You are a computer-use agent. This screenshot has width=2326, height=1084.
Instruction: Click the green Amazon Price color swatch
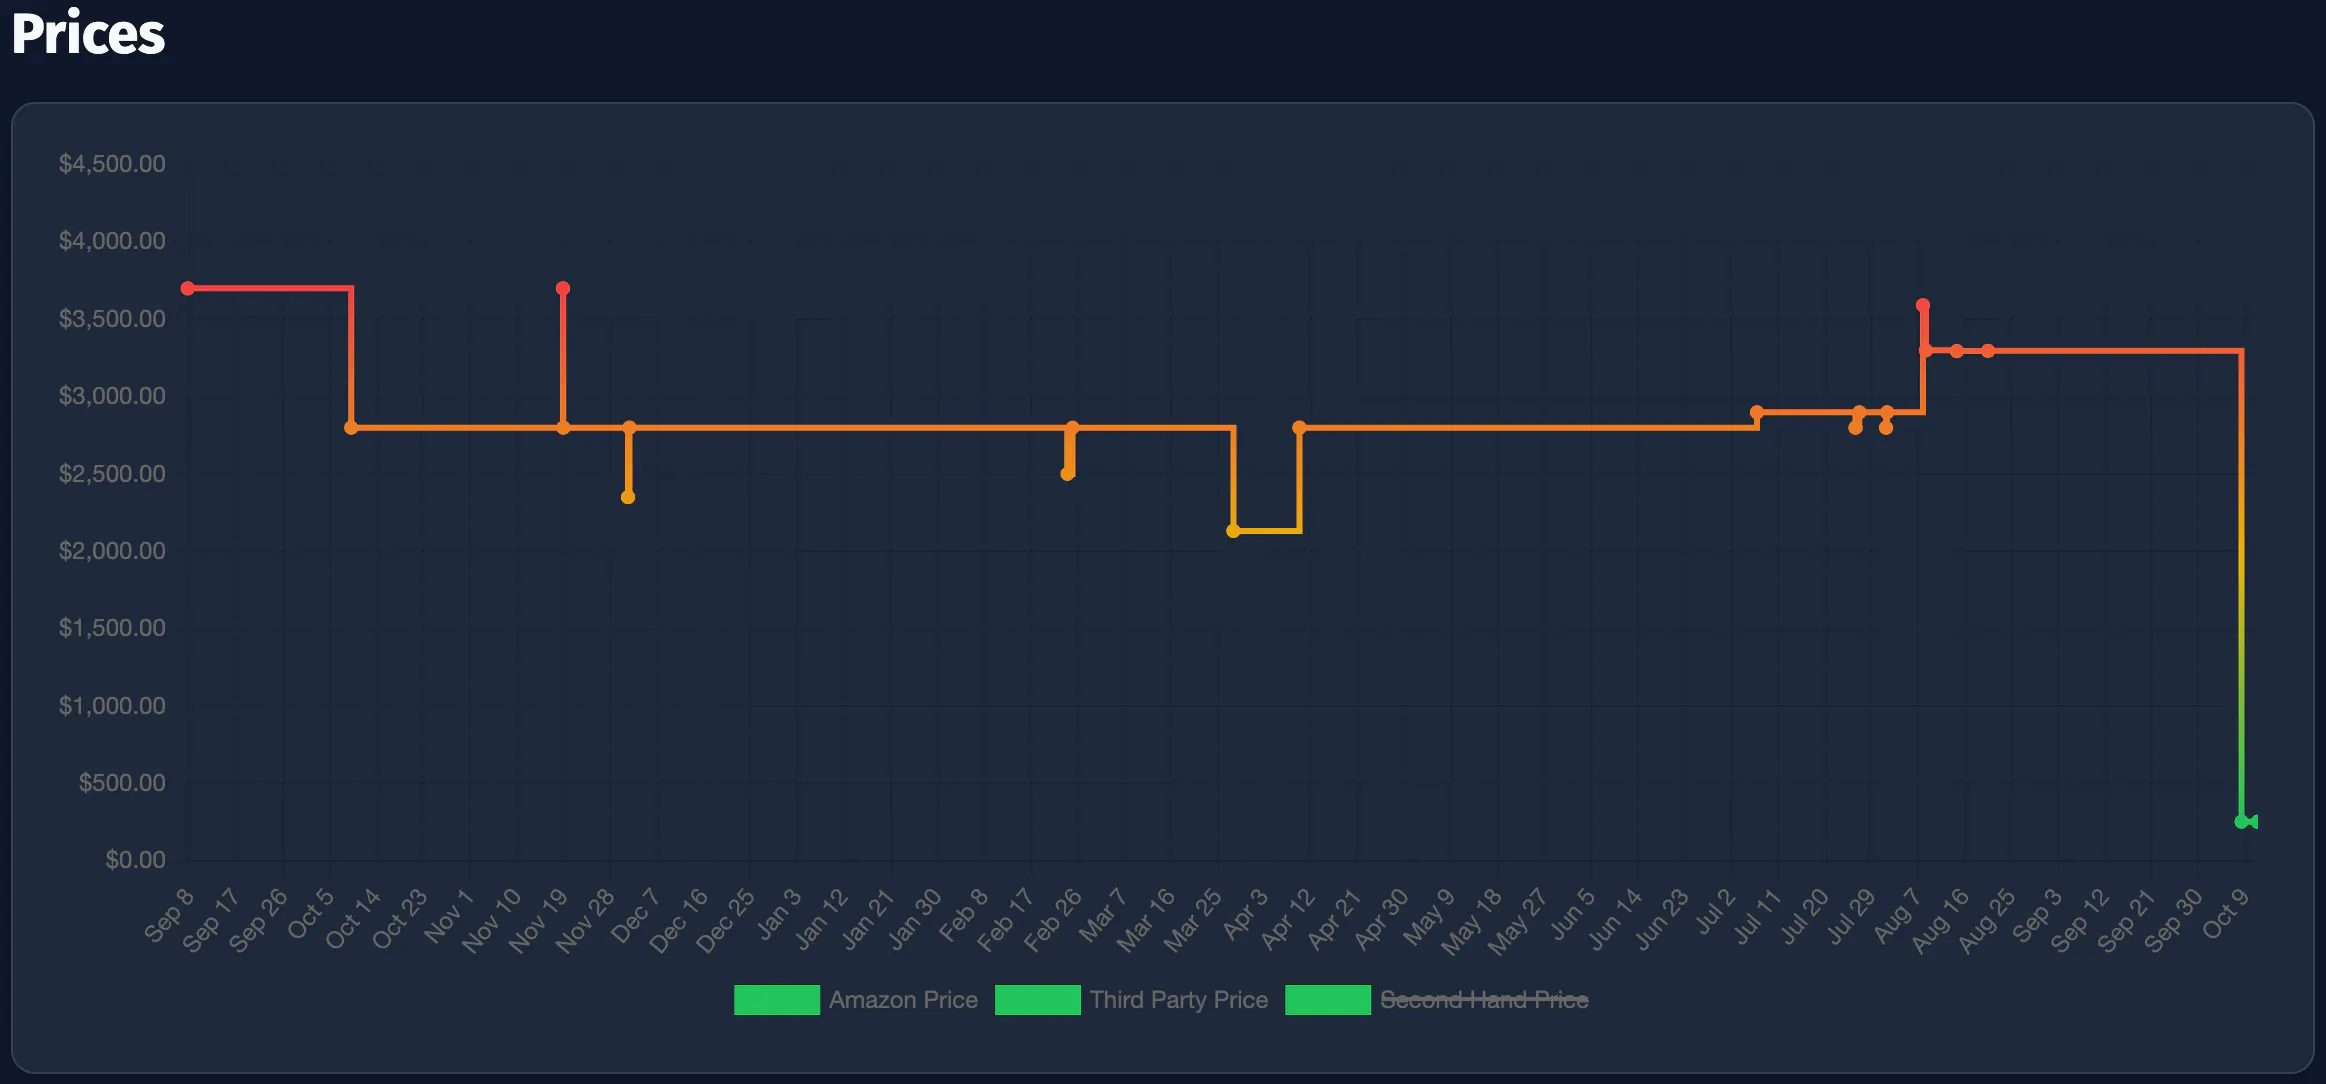(x=777, y=1000)
